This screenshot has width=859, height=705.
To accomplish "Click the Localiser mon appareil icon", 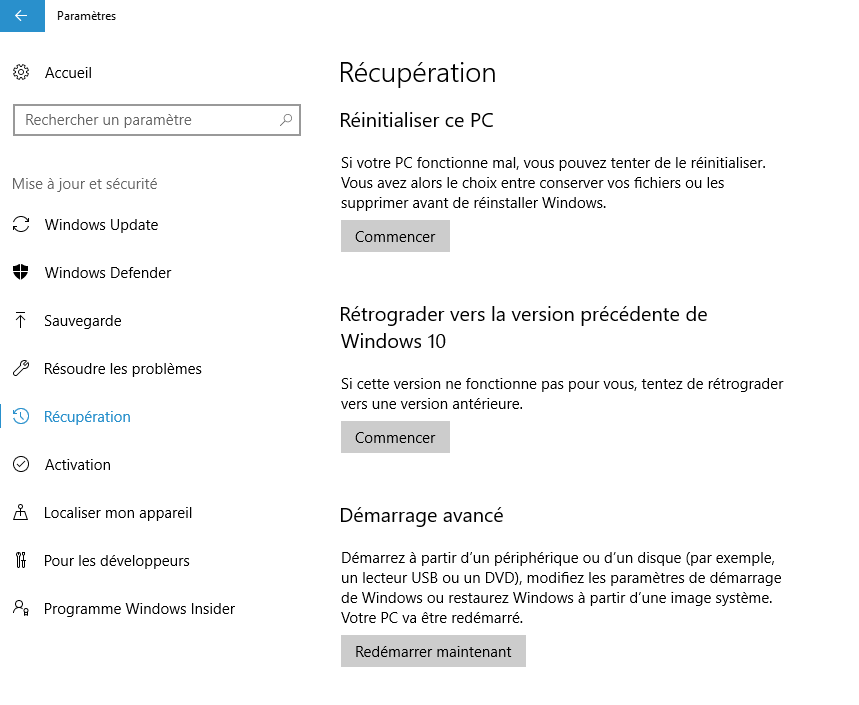I will click(21, 512).
